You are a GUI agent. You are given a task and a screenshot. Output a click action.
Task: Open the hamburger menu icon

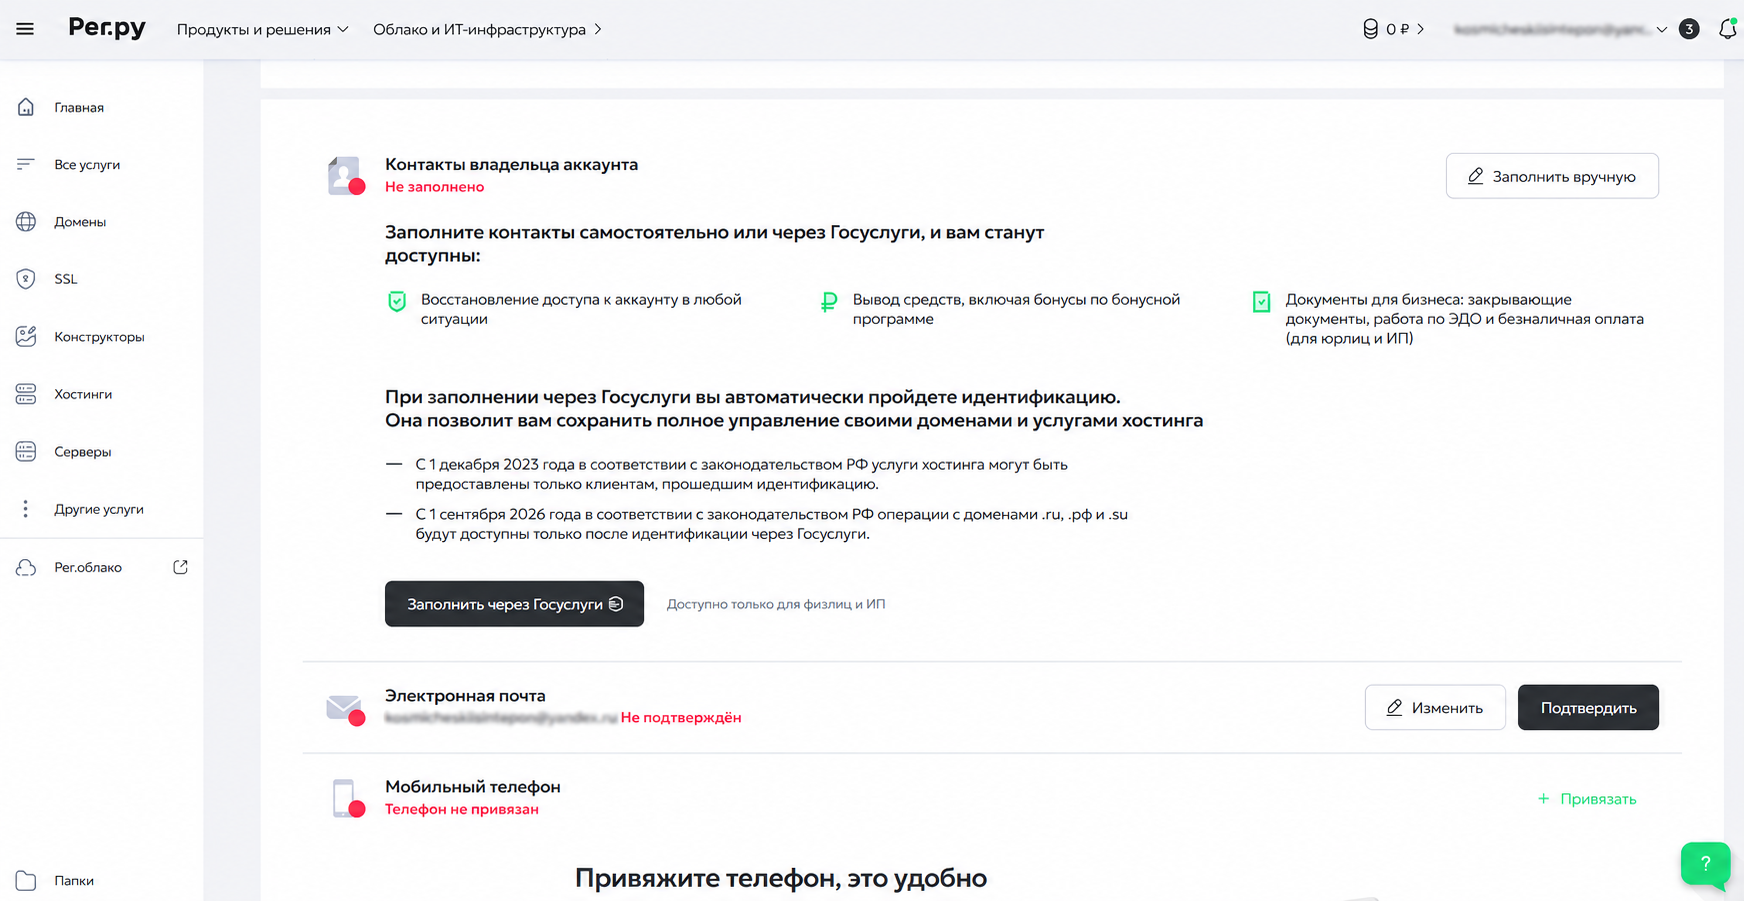[x=25, y=29]
